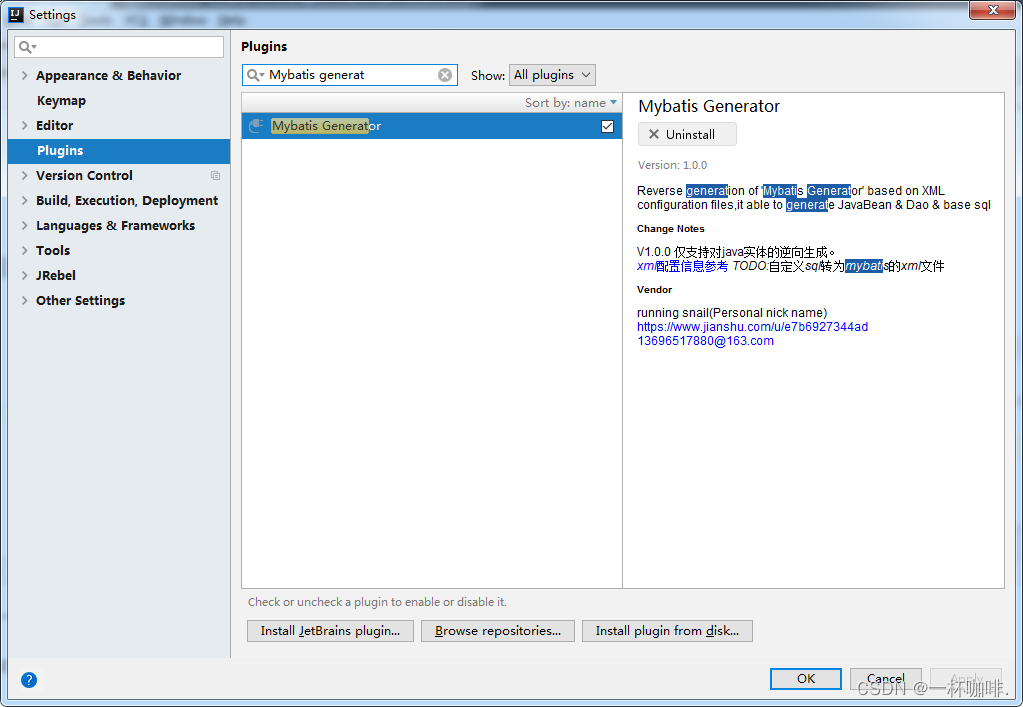Select the Tools settings label
This screenshot has width=1023, height=707.
coord(53,250)
